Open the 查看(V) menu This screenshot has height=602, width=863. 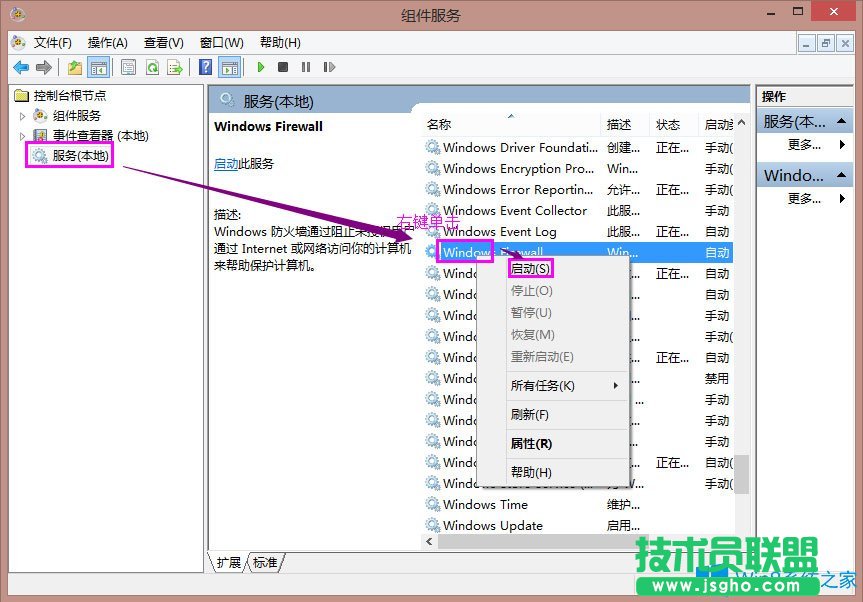162,42
